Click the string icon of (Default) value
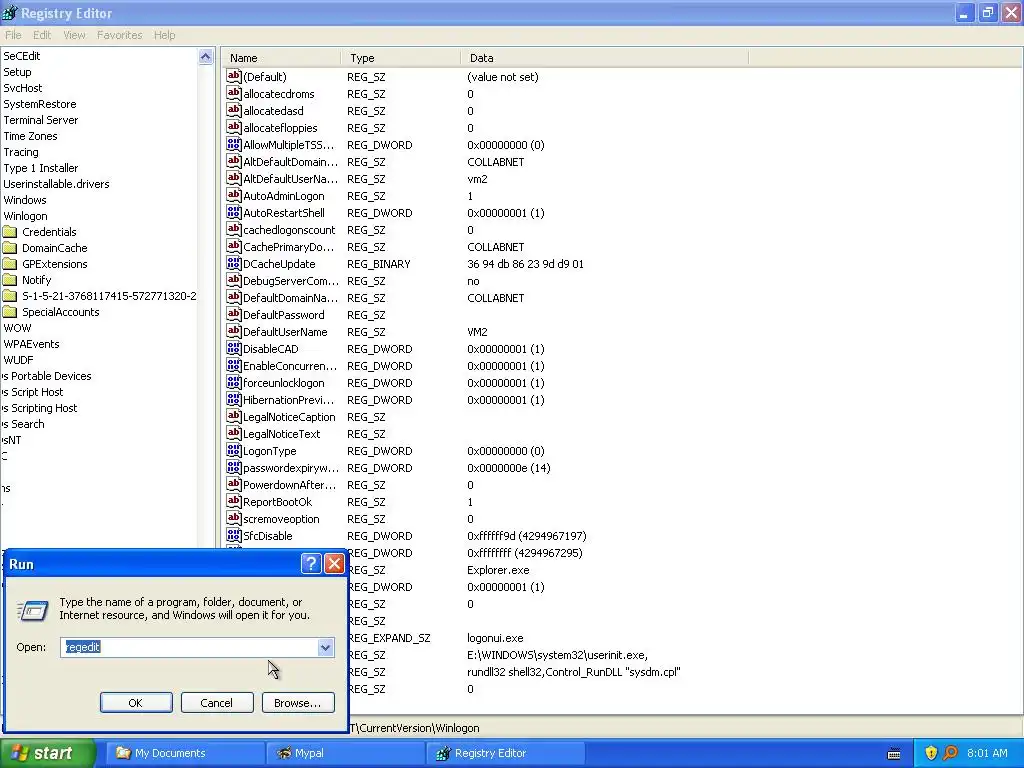The height and width of the screenshot is (768, 1024). [234, 76]
